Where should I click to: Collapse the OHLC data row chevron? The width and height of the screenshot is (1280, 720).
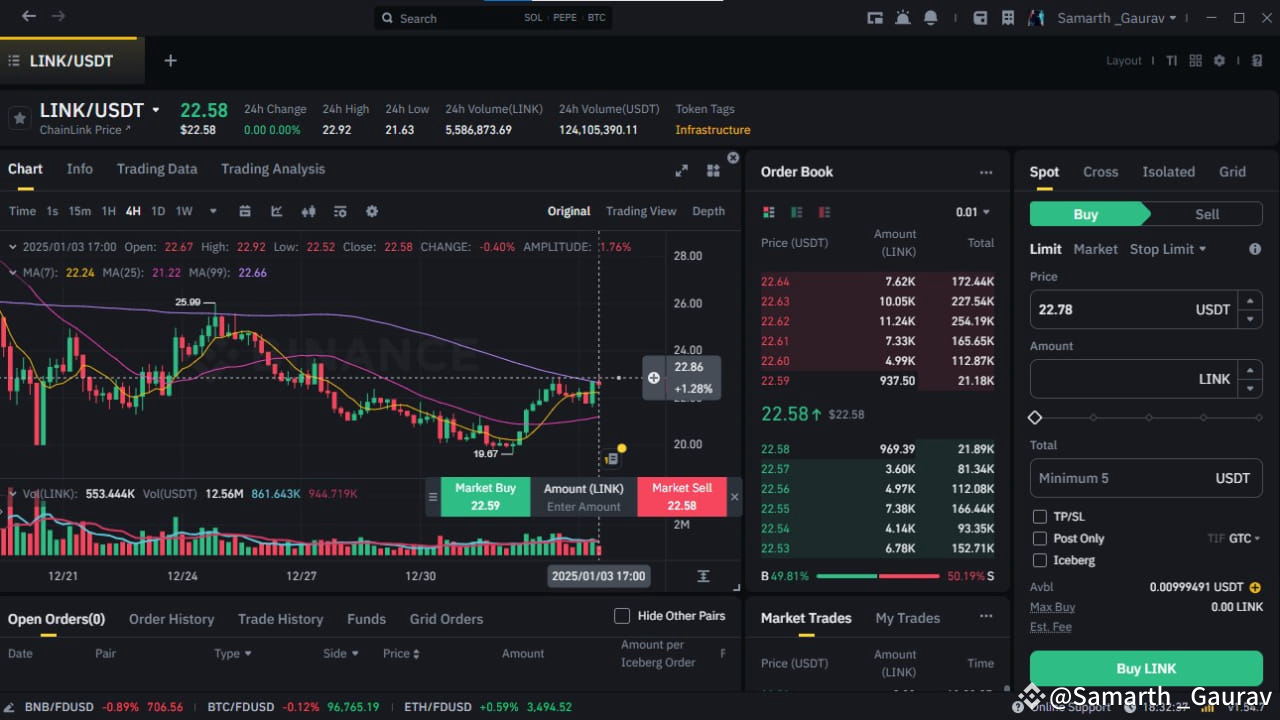pos(12,247)
